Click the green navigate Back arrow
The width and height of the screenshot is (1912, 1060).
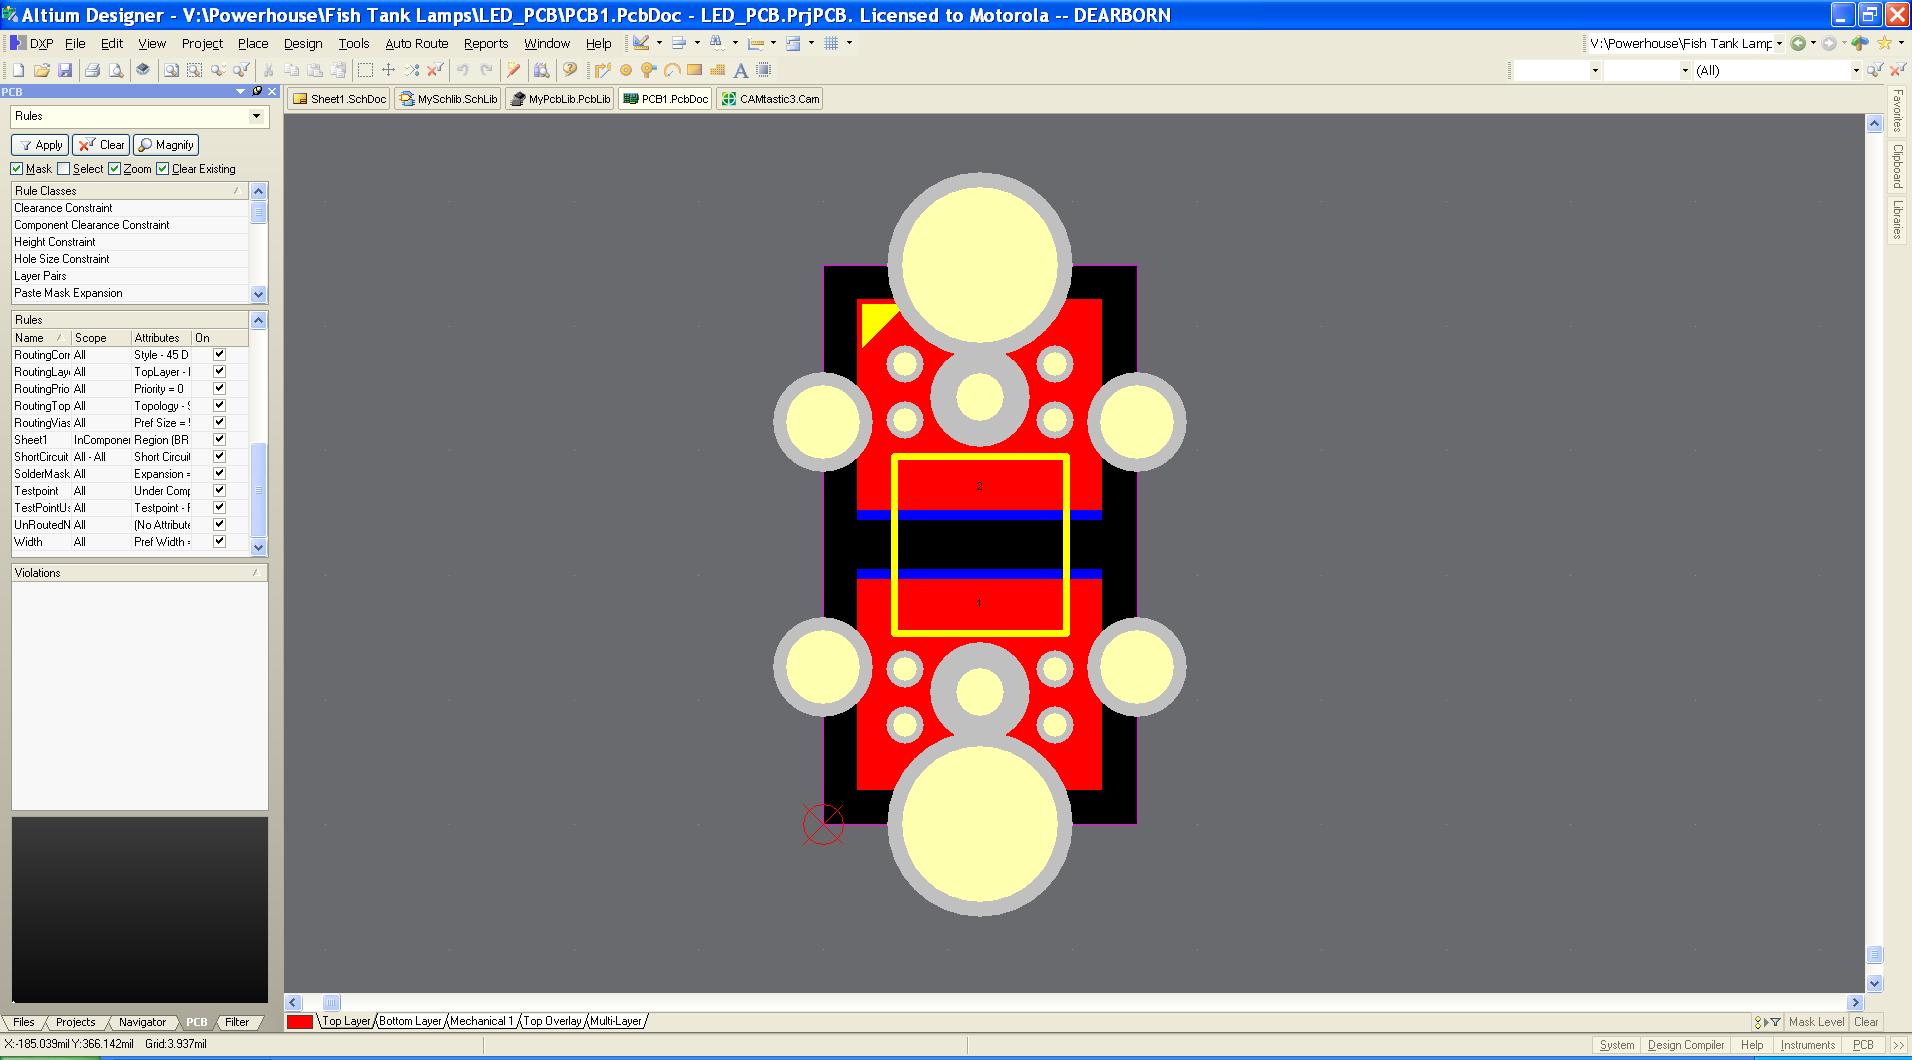point(1798,43)
